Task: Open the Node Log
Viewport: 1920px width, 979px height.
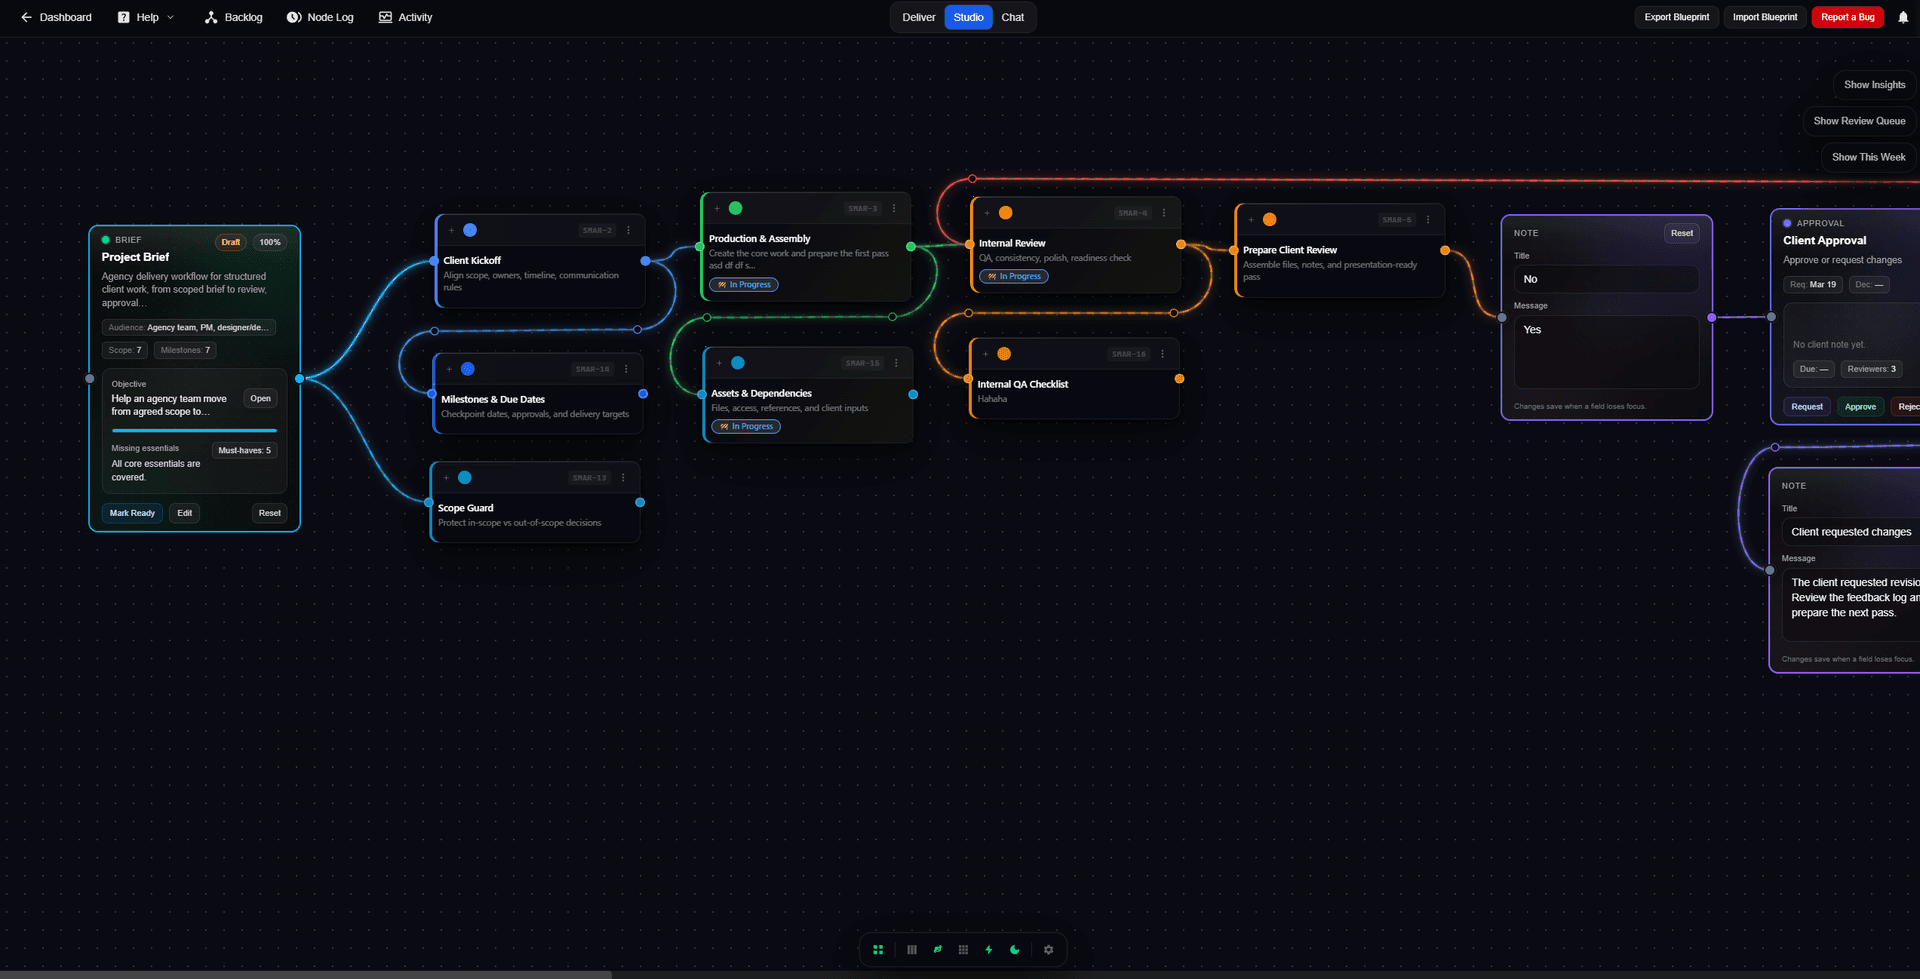Action: coord(320,17)
